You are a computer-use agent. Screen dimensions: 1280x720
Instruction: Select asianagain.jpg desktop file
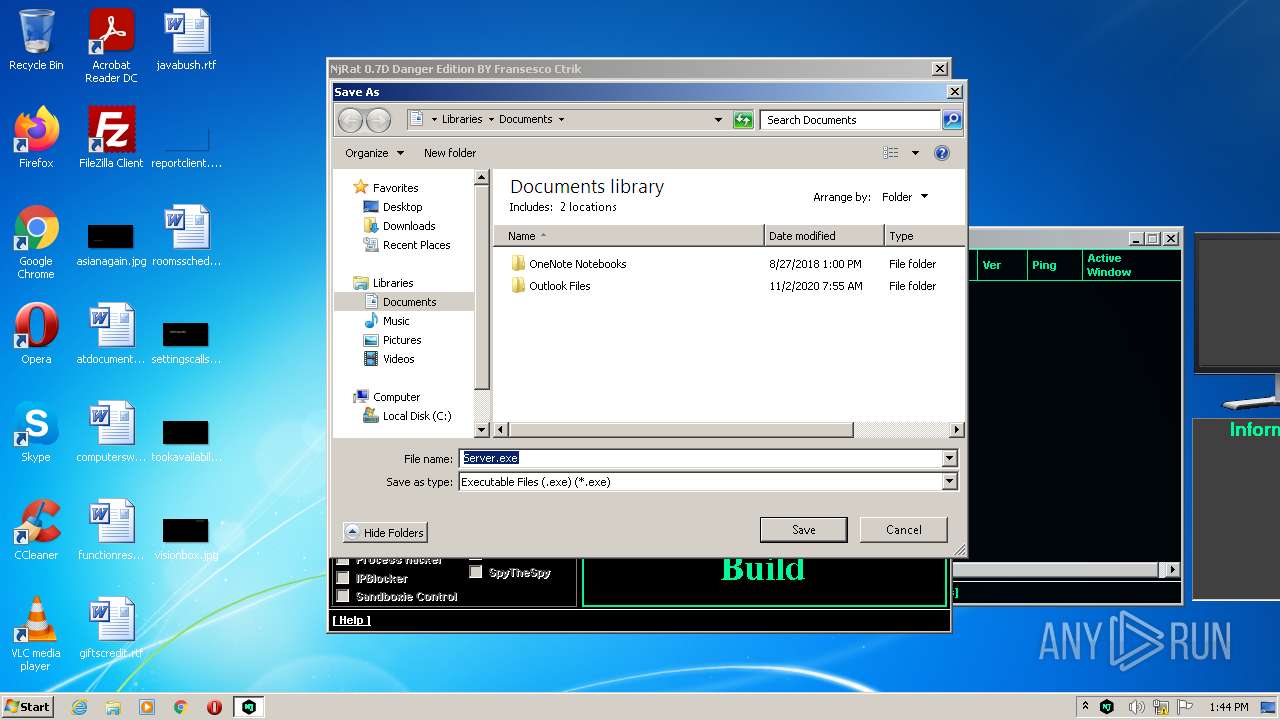(x=111, y=244)
